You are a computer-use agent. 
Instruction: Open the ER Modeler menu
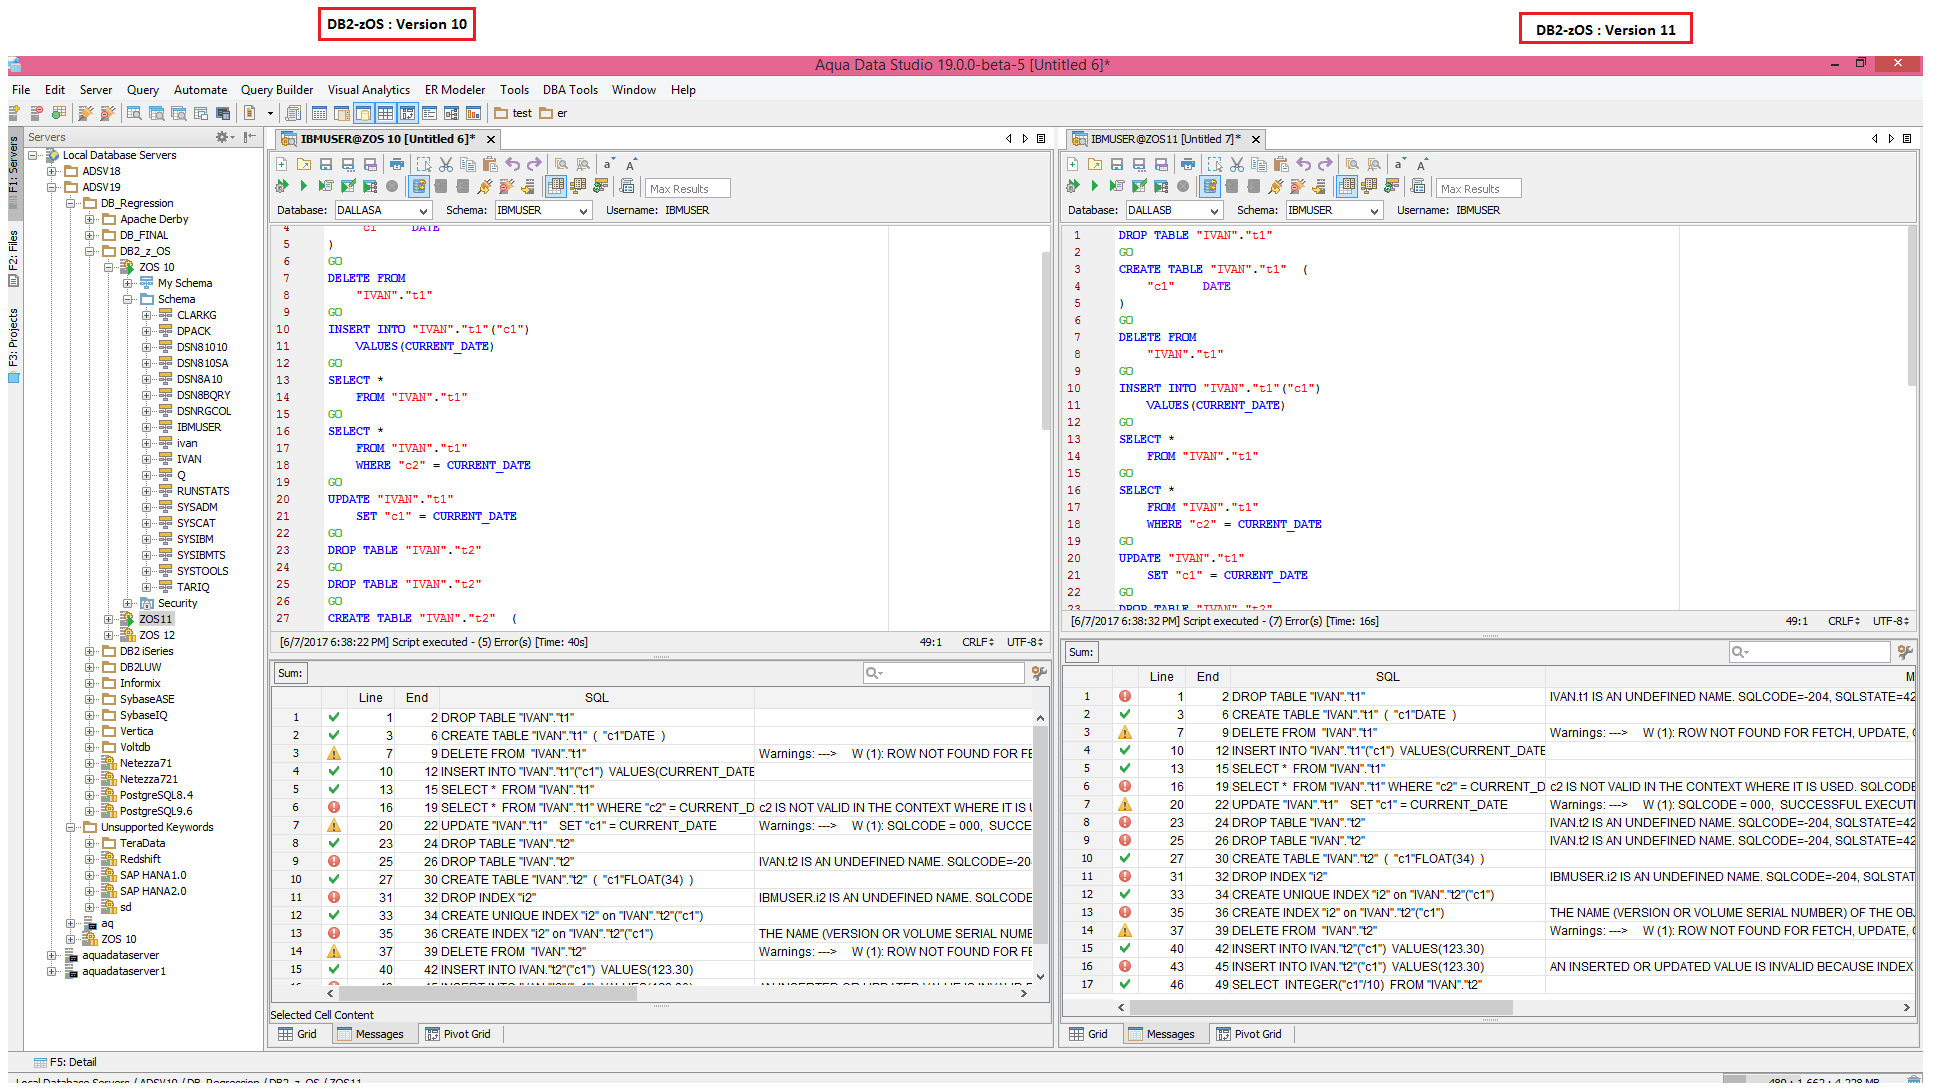pos(455,90)
